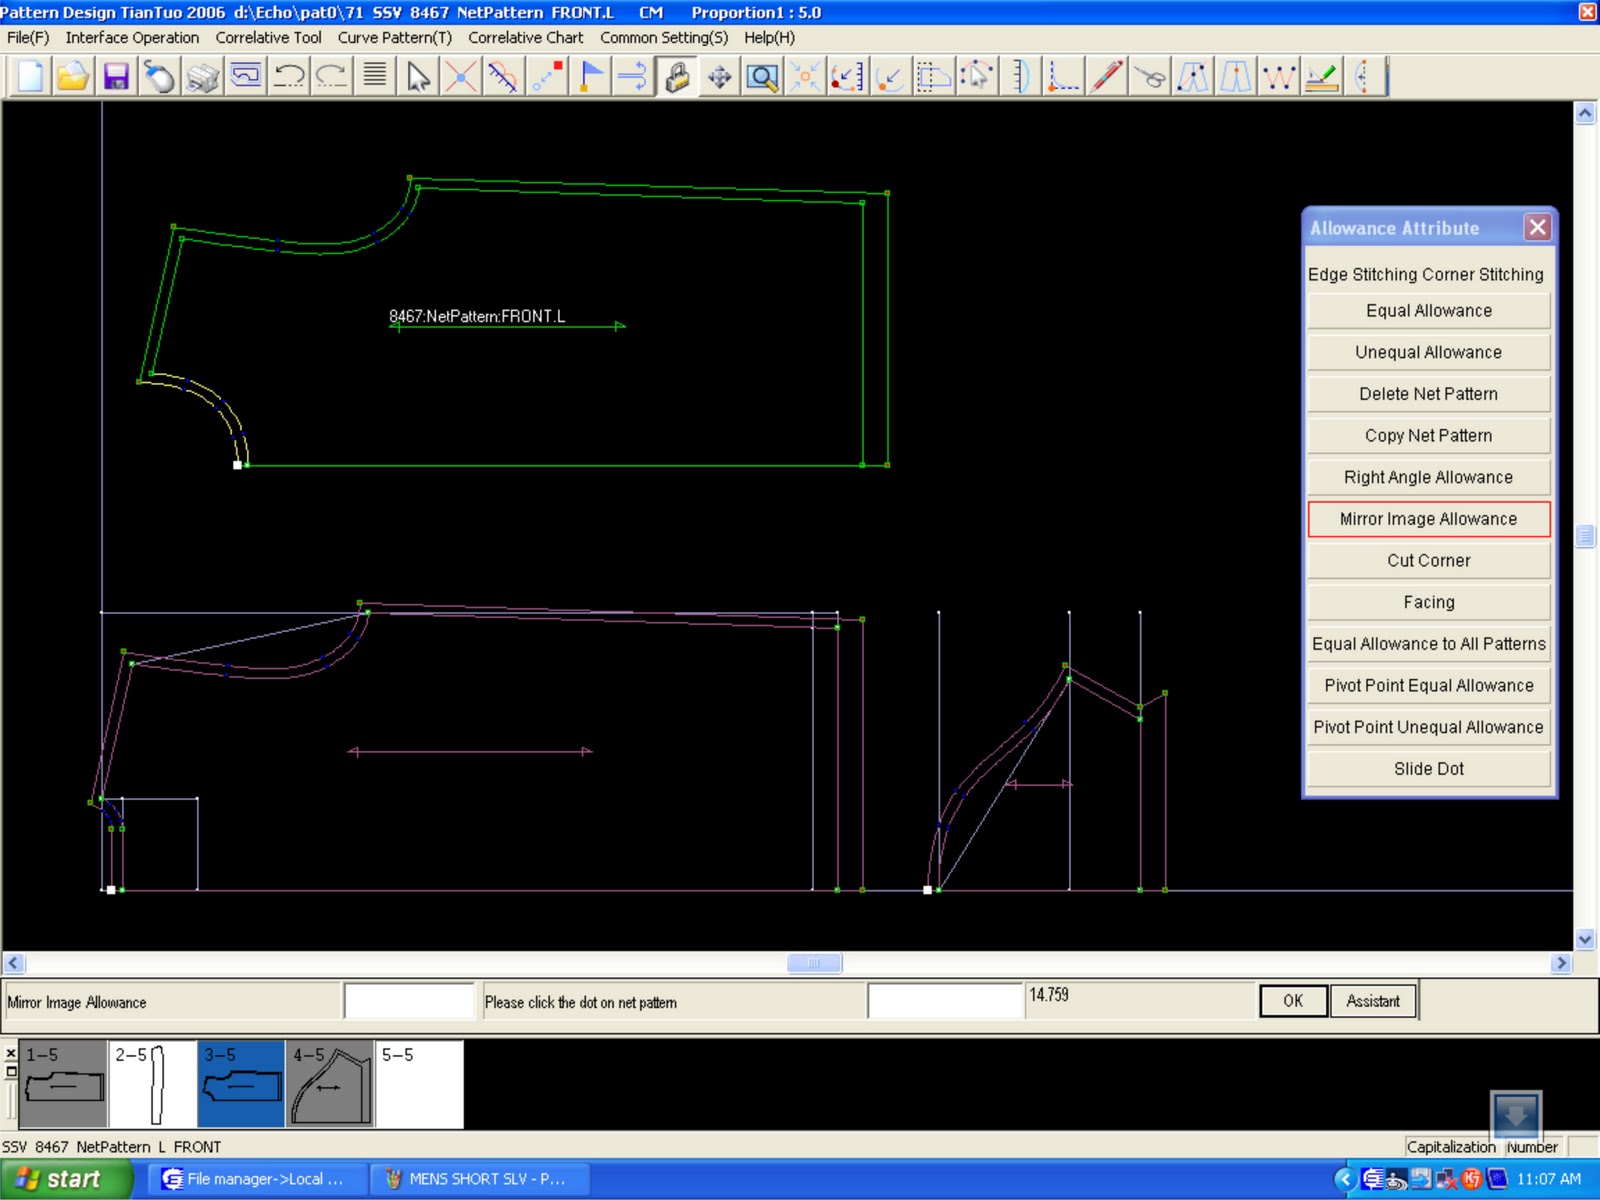Open the Curve Pattern menu
Image resolution: width=1600 pixels, height=1200 pixels.
click(395, 38)
